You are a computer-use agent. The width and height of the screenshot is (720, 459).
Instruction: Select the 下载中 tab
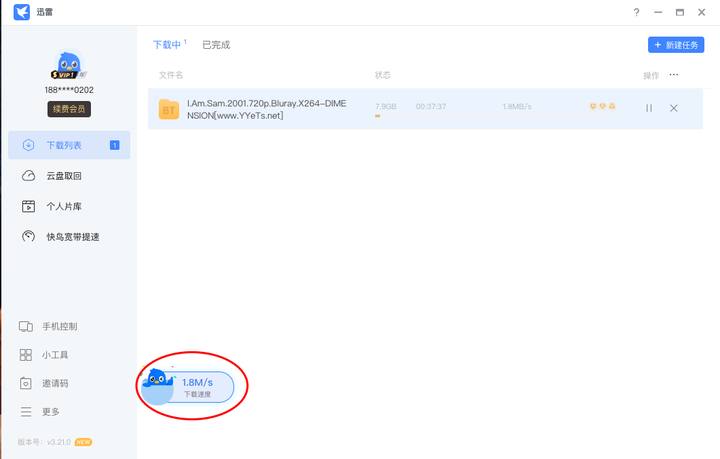[166, 45]
